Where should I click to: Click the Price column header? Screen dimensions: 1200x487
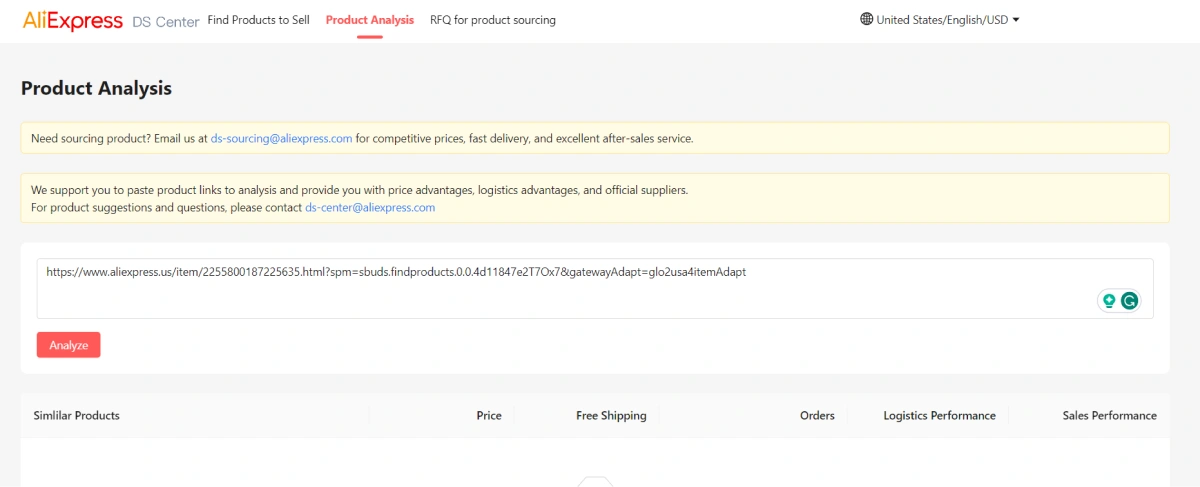tap(489, 415)
